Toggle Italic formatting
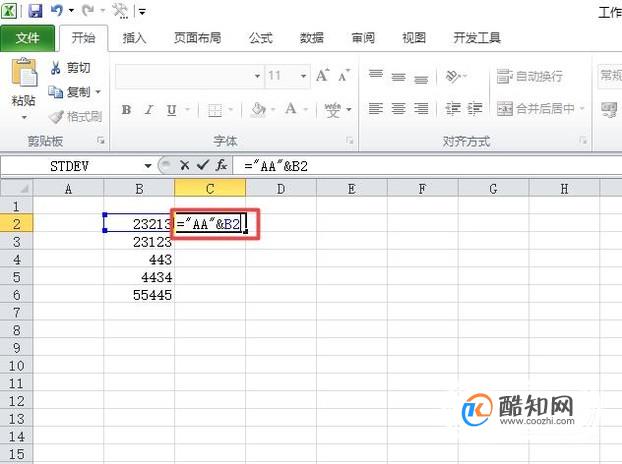This screenshot has width=622, height=464. 149,109
